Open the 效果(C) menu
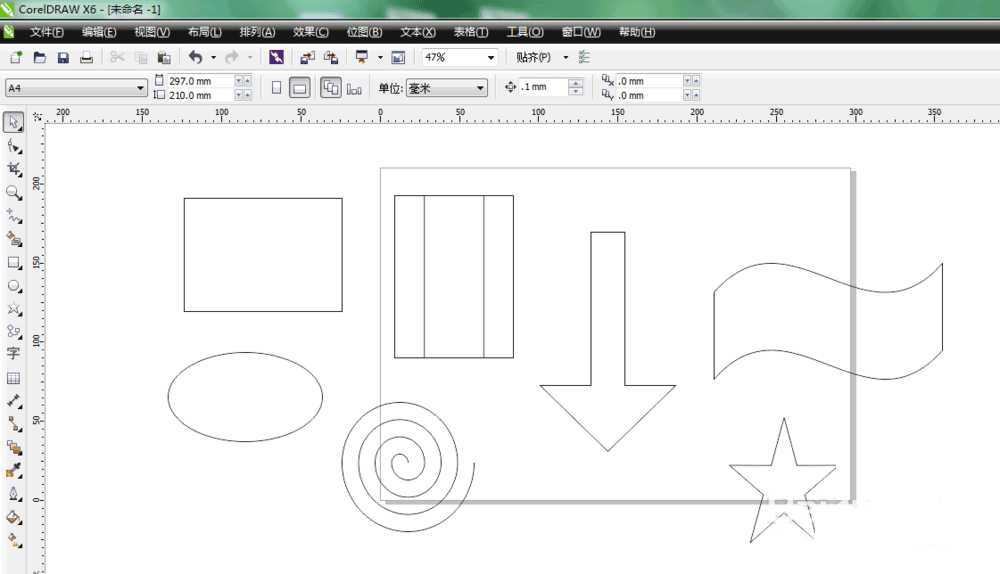The height and width of the screenshot is (574, 1000). (310, 32)
